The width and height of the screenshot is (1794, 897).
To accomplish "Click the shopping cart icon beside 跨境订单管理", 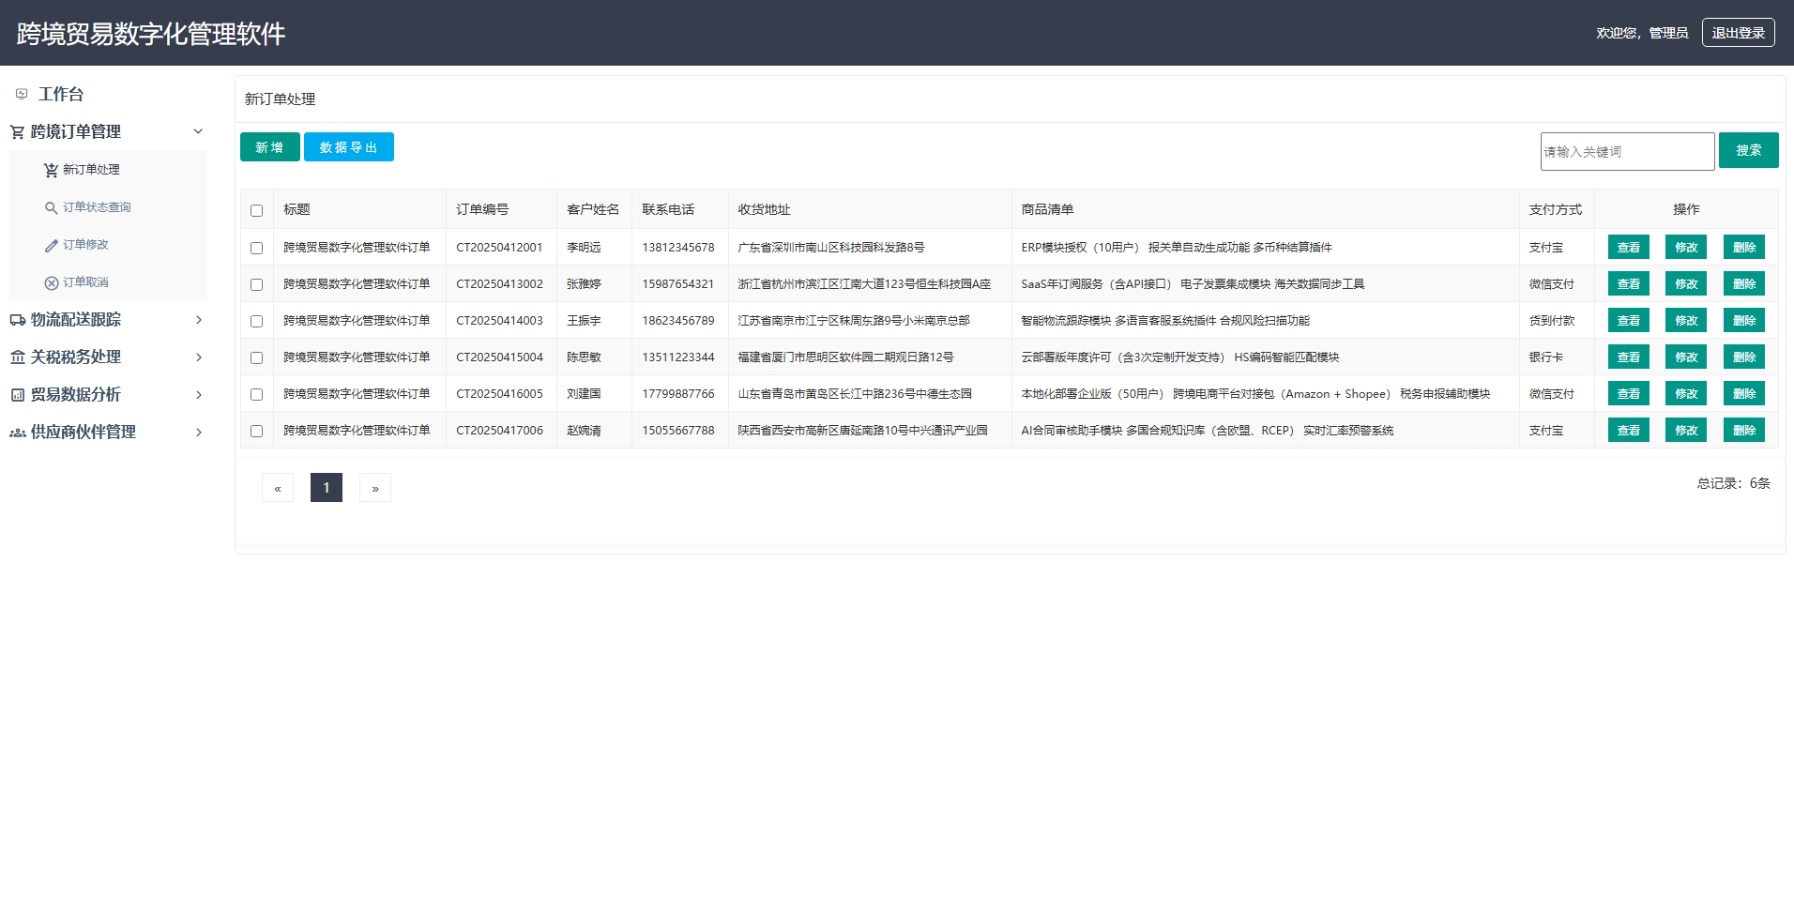I will click(x=17, y=132).
